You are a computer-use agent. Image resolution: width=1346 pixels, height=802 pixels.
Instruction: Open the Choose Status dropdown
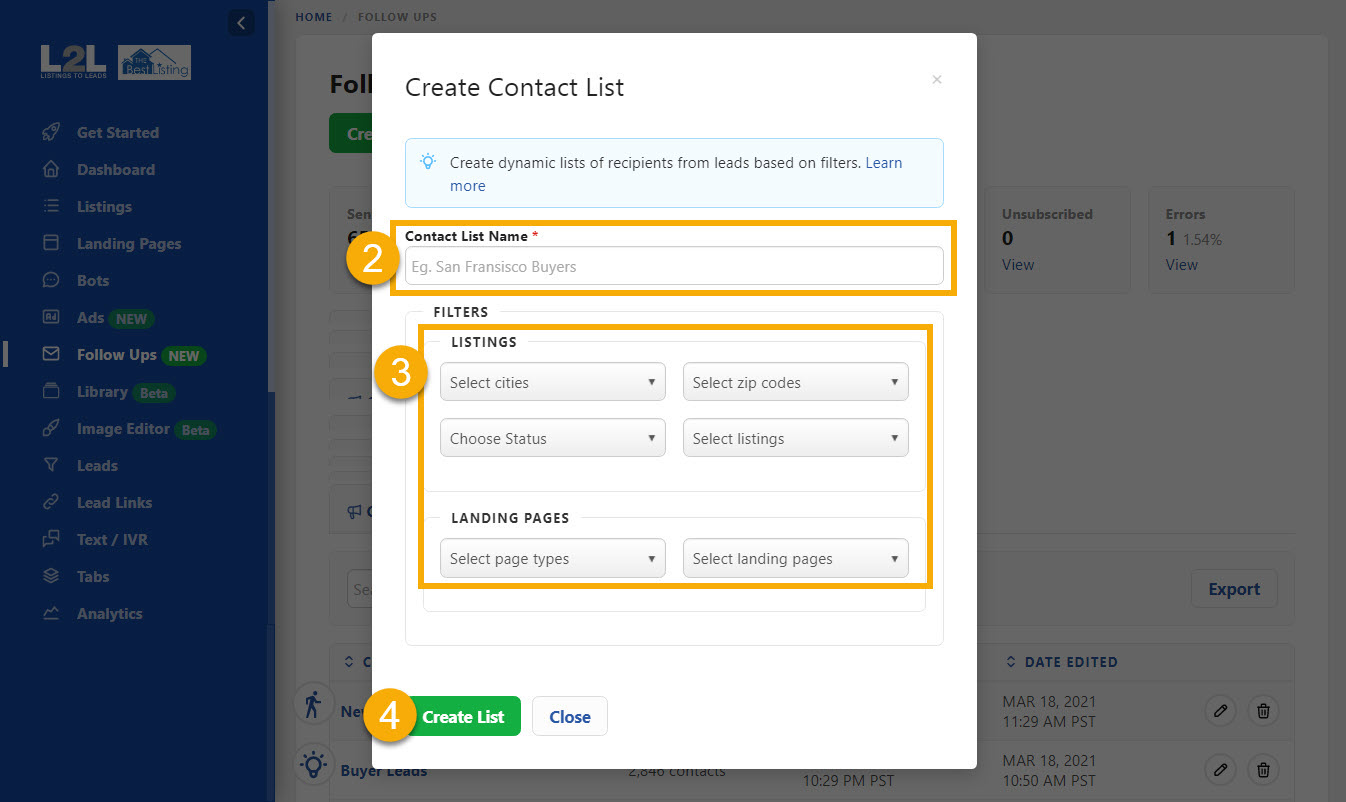click(552, 437)
